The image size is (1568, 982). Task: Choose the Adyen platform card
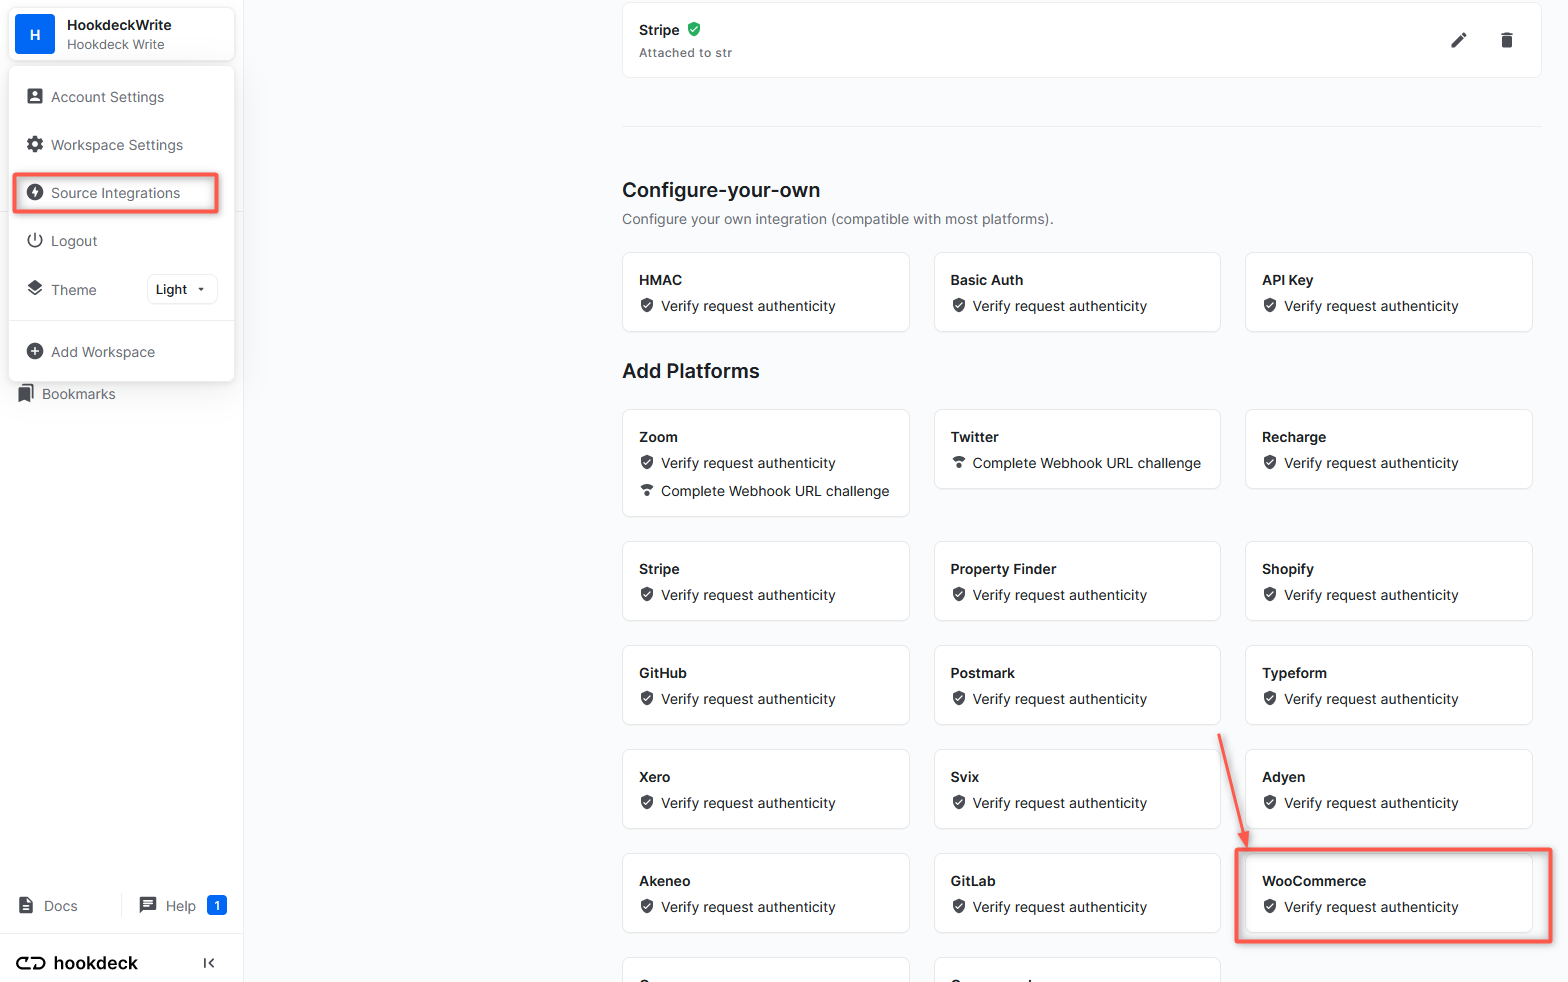tap(1389, 789)
